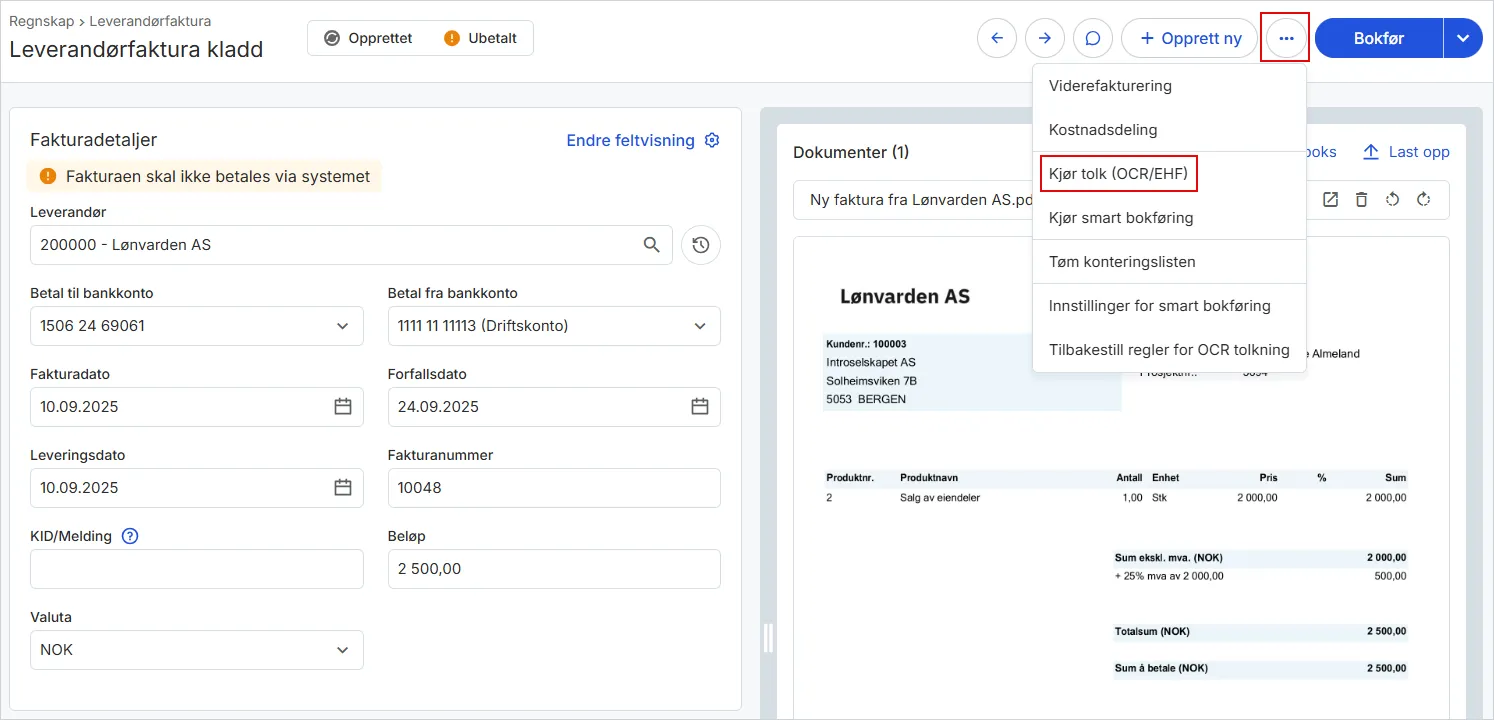Click '5053 BERGEN' in the invoice preview
Image resolution: width=1494 pixels, height=720 pixels.
[x=867, y=399]
